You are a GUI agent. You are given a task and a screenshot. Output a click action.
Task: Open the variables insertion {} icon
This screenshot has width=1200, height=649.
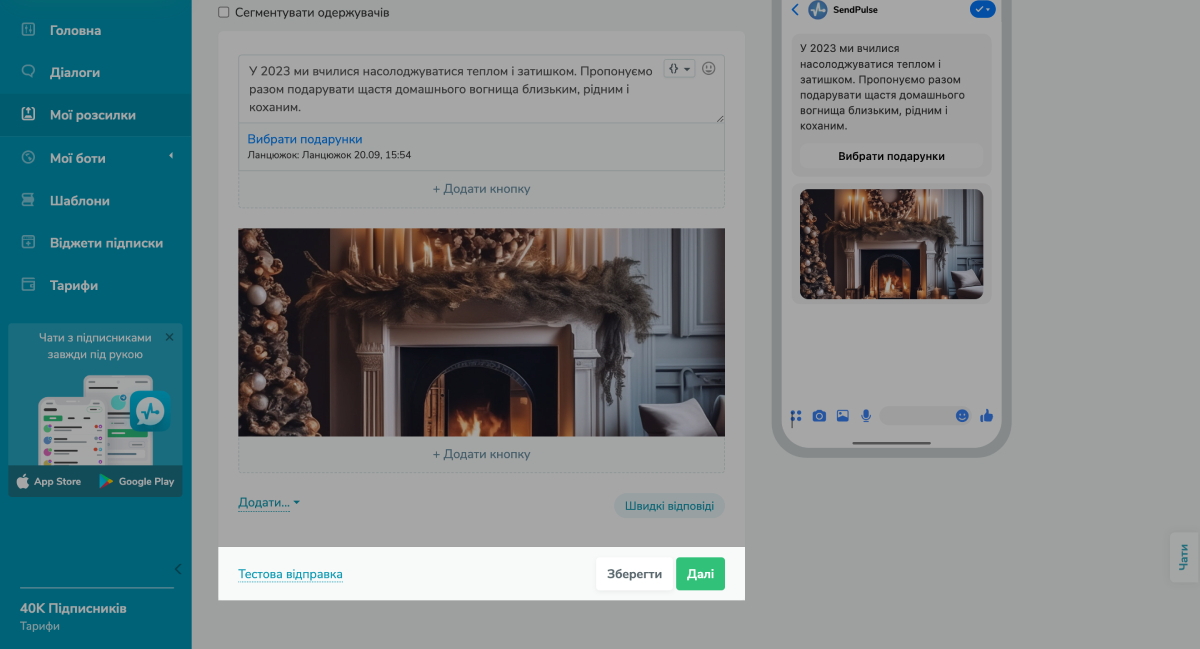[x=673, y=68]
